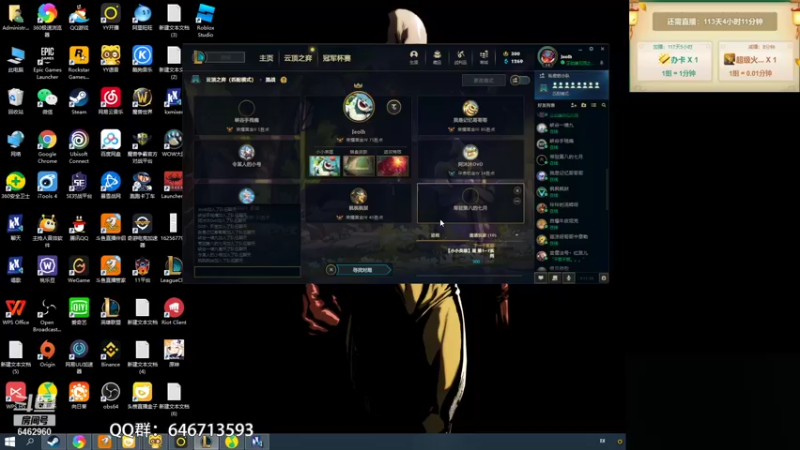Image resolution: width=800 pixels, height=450 pixels.
Task: Switch to the 主页 tab
Action: click(266, 58)
